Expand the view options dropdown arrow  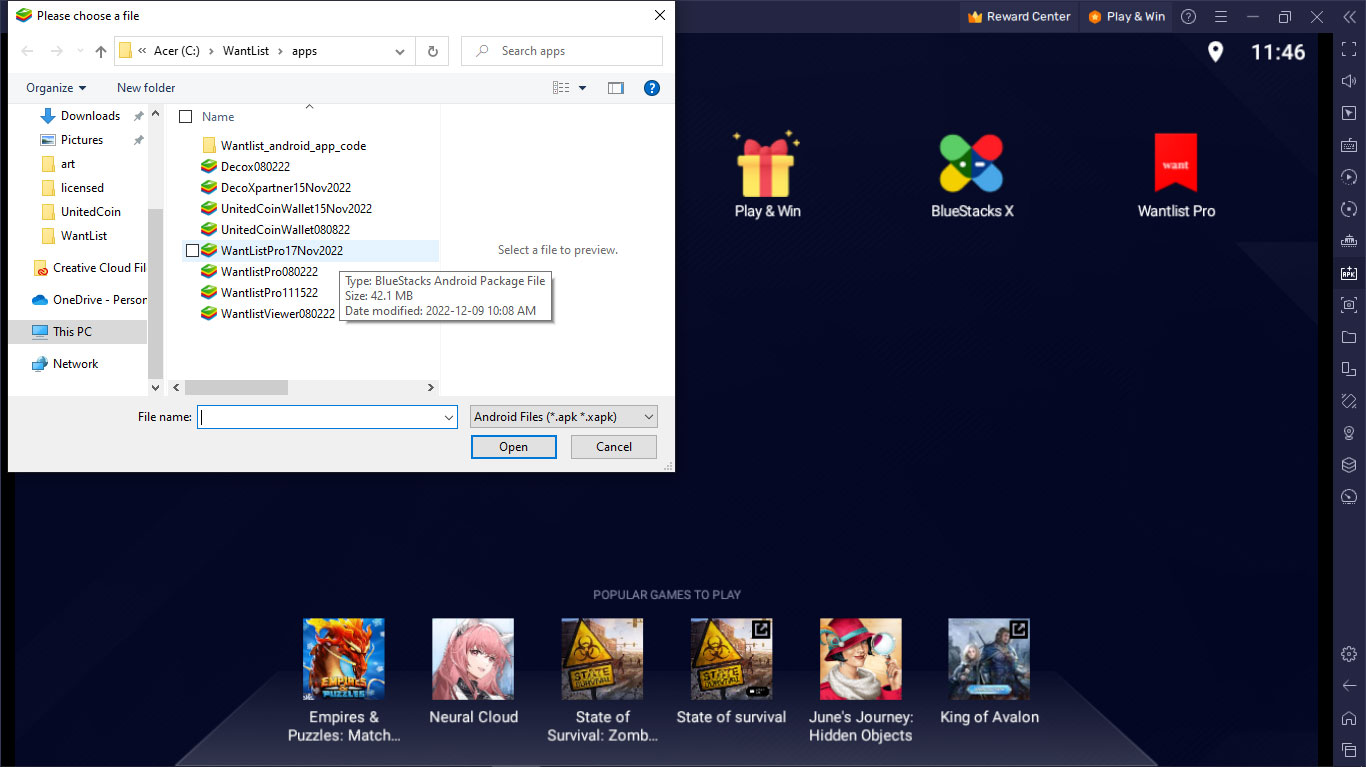tap(583, 88)
